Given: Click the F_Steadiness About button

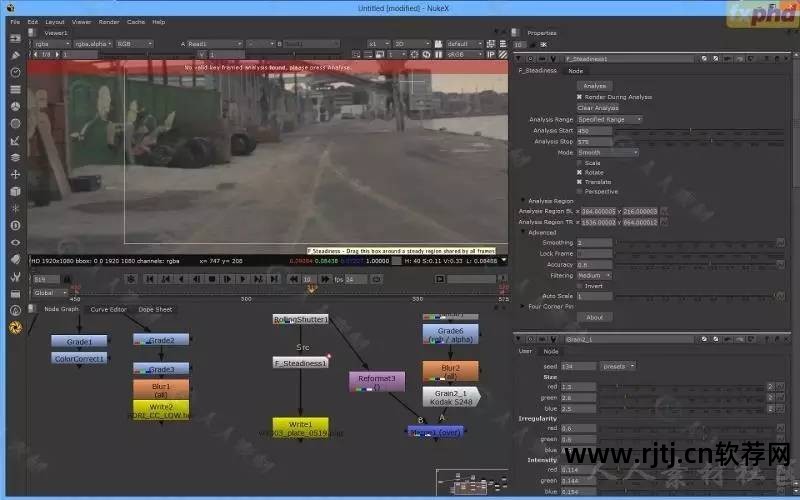Looking at the screenshot, I should point(594,317).
